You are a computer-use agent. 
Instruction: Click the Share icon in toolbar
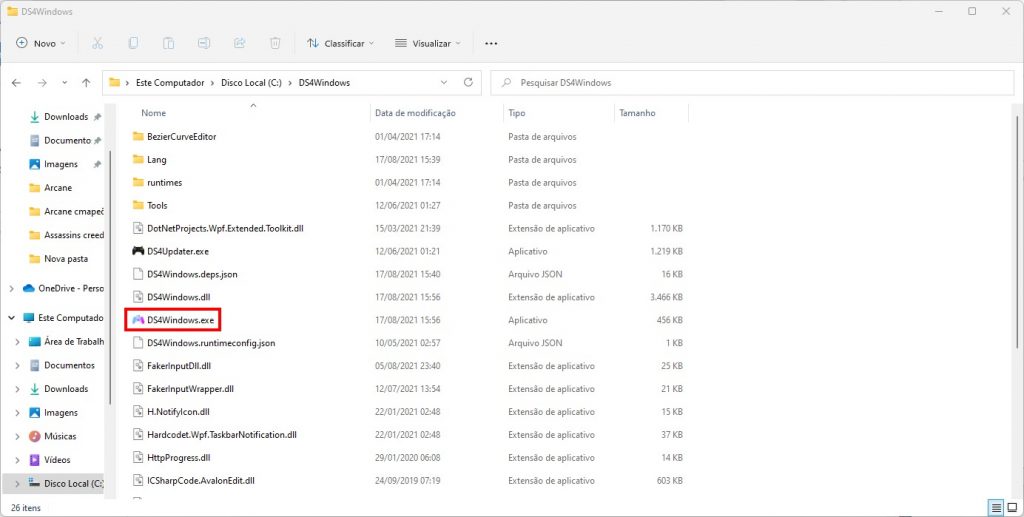pos(240,43)
